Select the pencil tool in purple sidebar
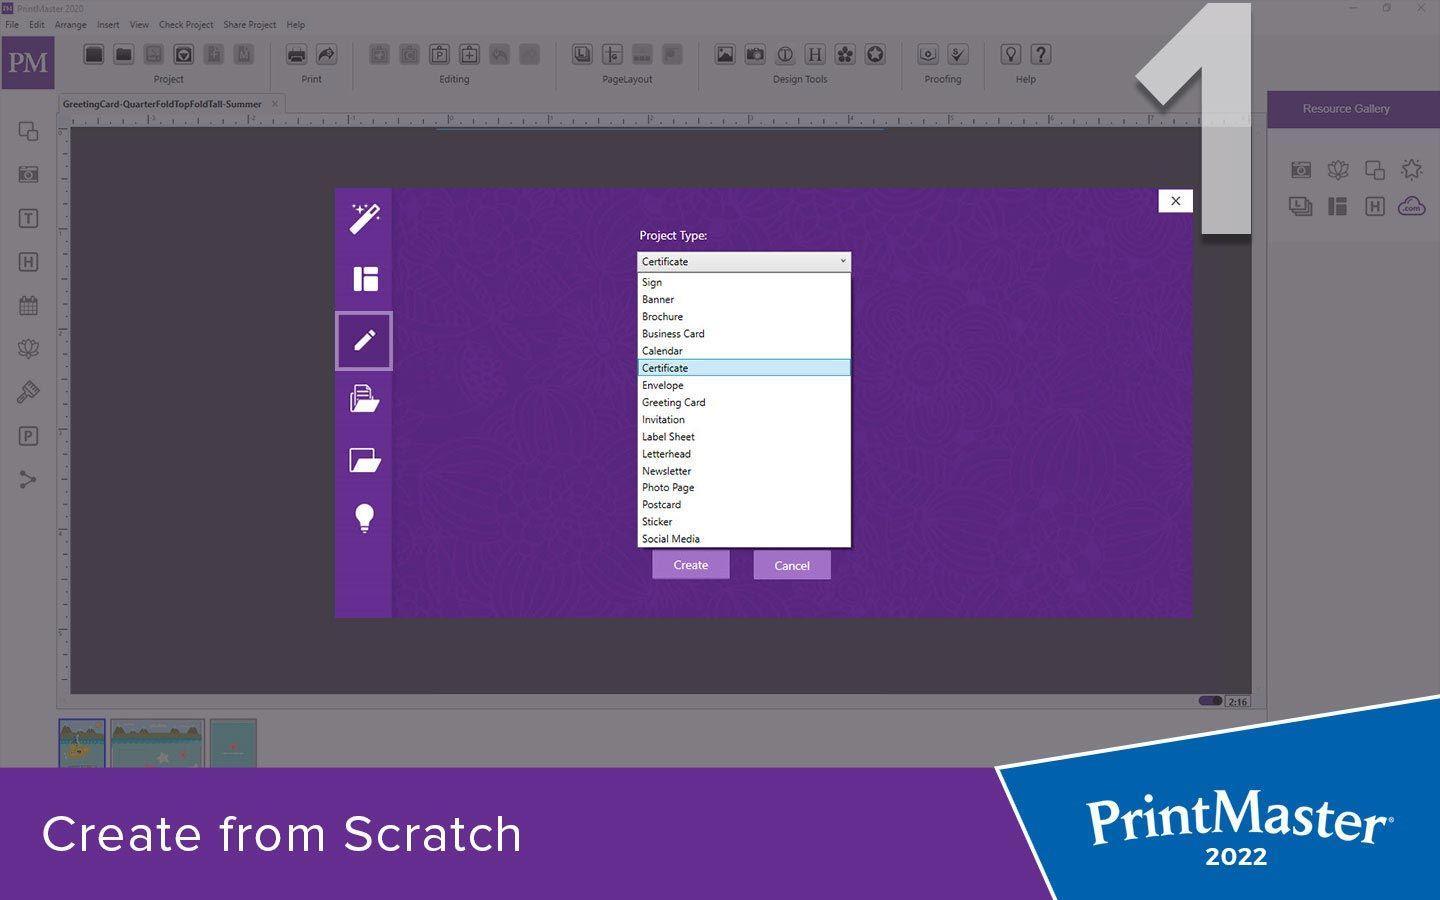Screen dimensions: 1440x900 364,340
